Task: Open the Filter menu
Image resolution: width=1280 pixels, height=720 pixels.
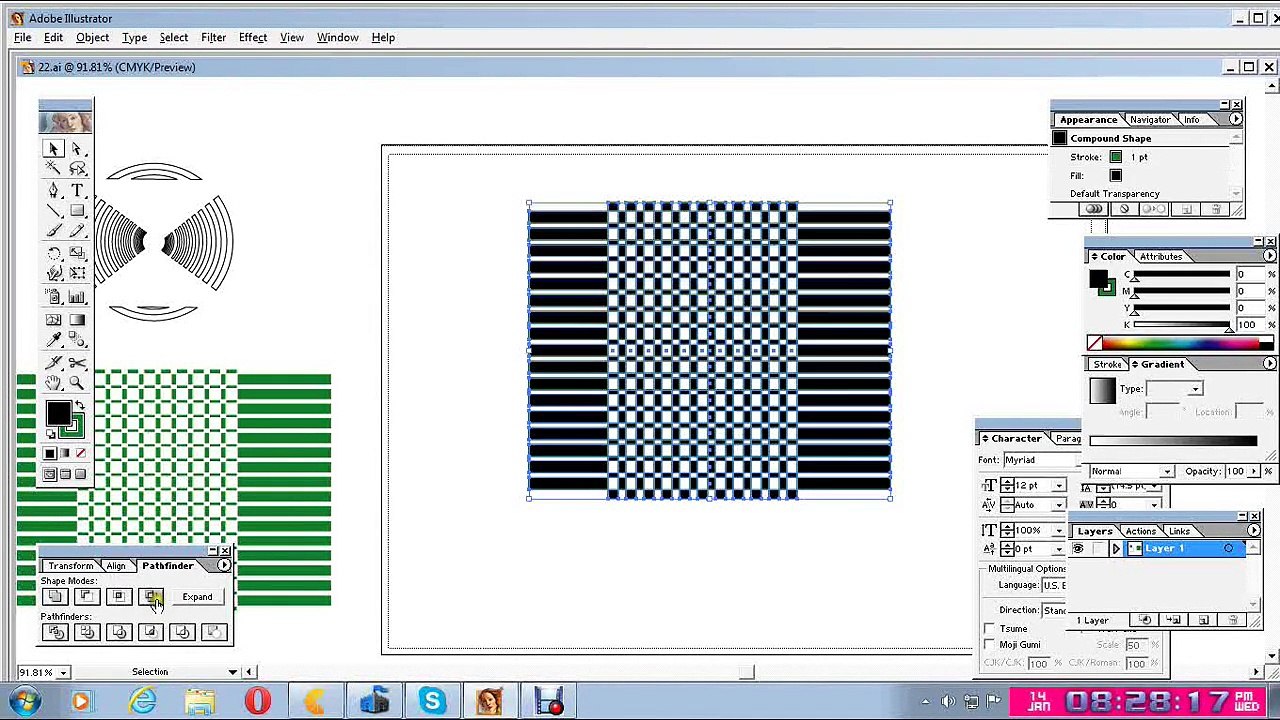Action: pyautogui.click(x=213, y=38)
